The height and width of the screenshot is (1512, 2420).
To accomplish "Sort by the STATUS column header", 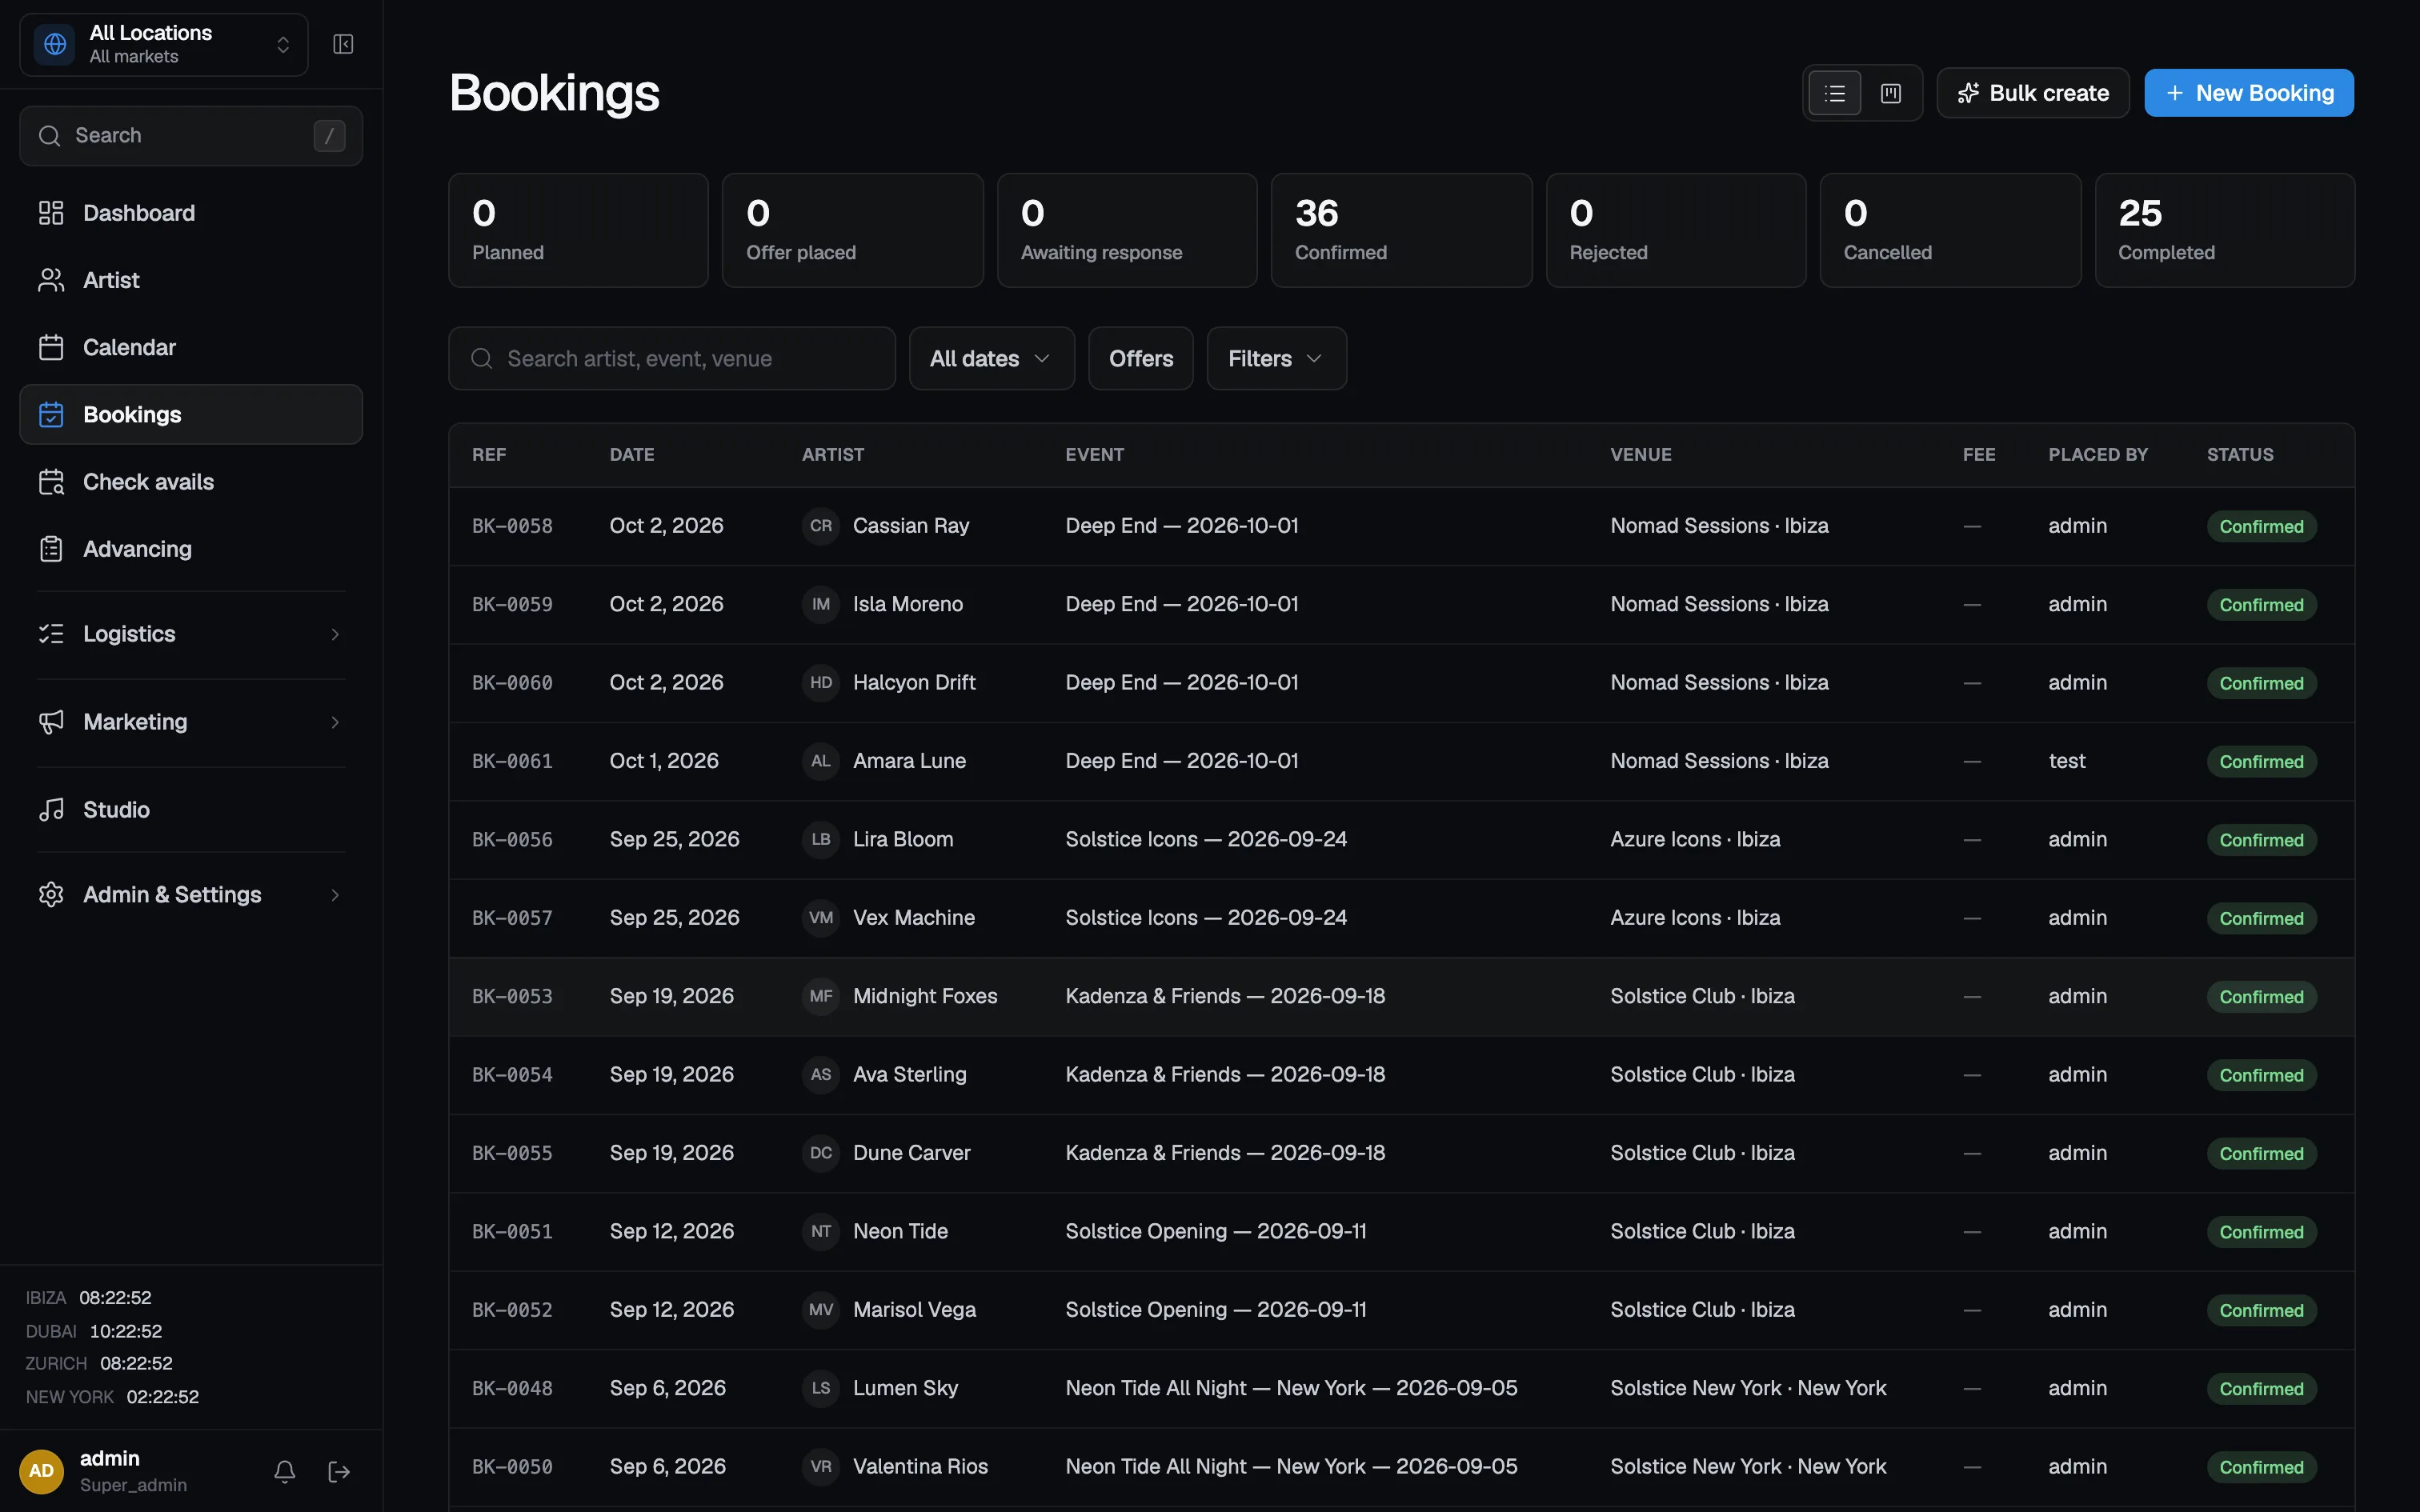I will [2240, 455].
